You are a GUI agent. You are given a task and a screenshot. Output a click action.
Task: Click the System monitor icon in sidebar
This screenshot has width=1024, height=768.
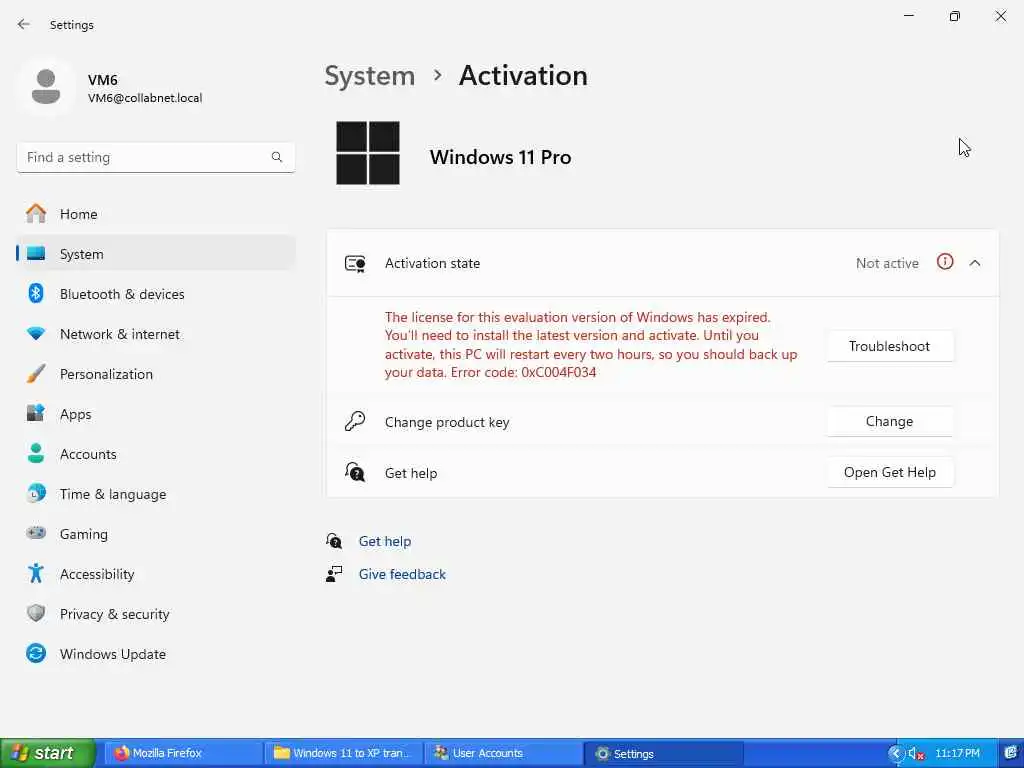click(x=36, y=253)
